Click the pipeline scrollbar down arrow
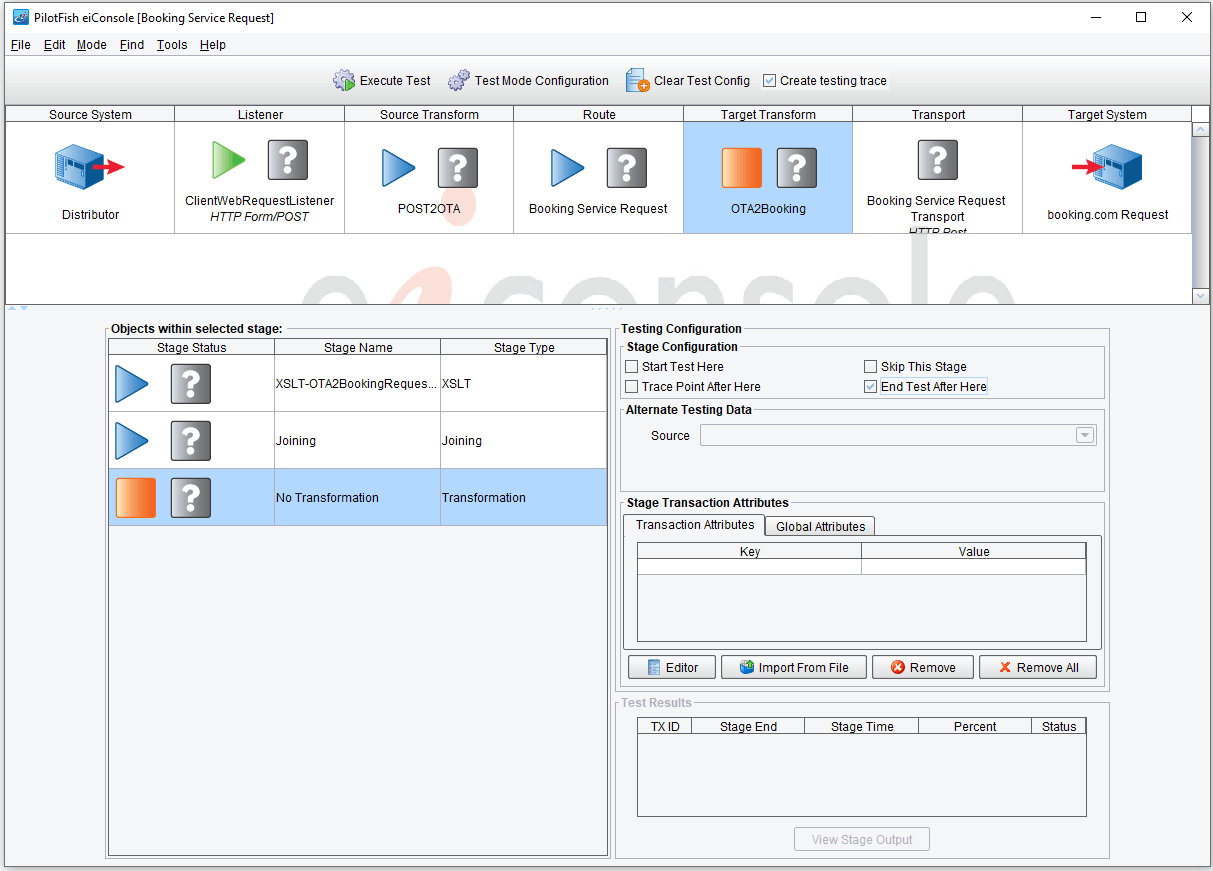This screenshot has width=1213, height=871. click(1201, 295)
